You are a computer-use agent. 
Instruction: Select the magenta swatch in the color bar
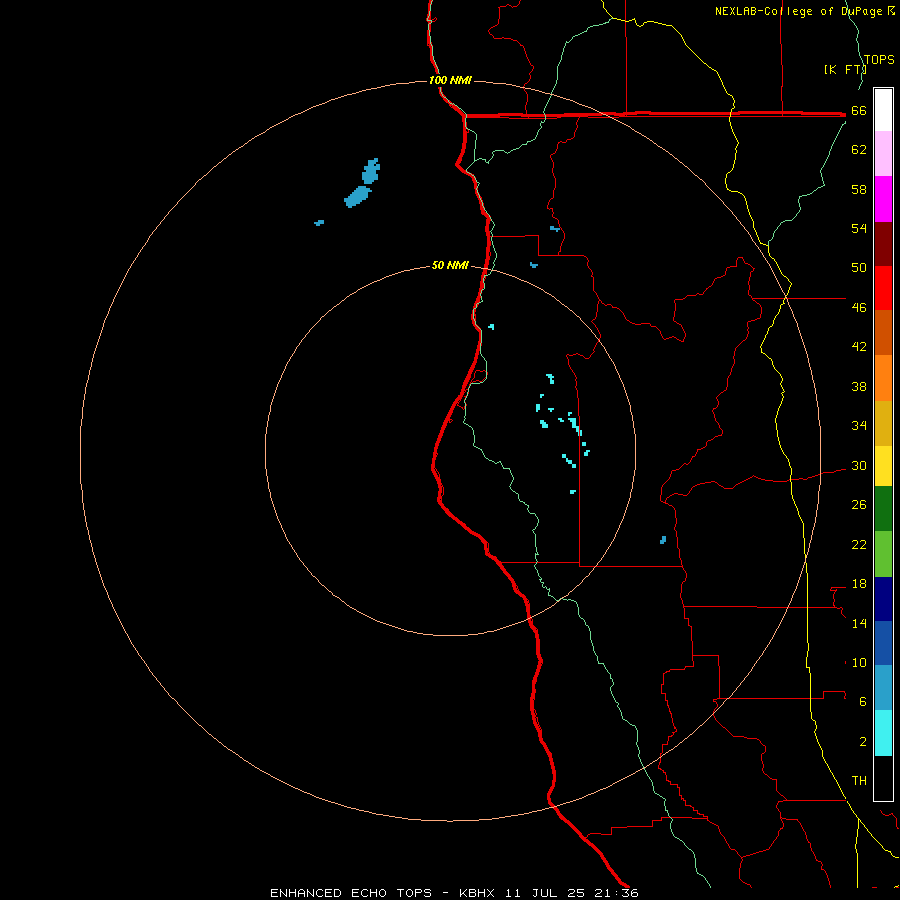click(x=883, y=199)
